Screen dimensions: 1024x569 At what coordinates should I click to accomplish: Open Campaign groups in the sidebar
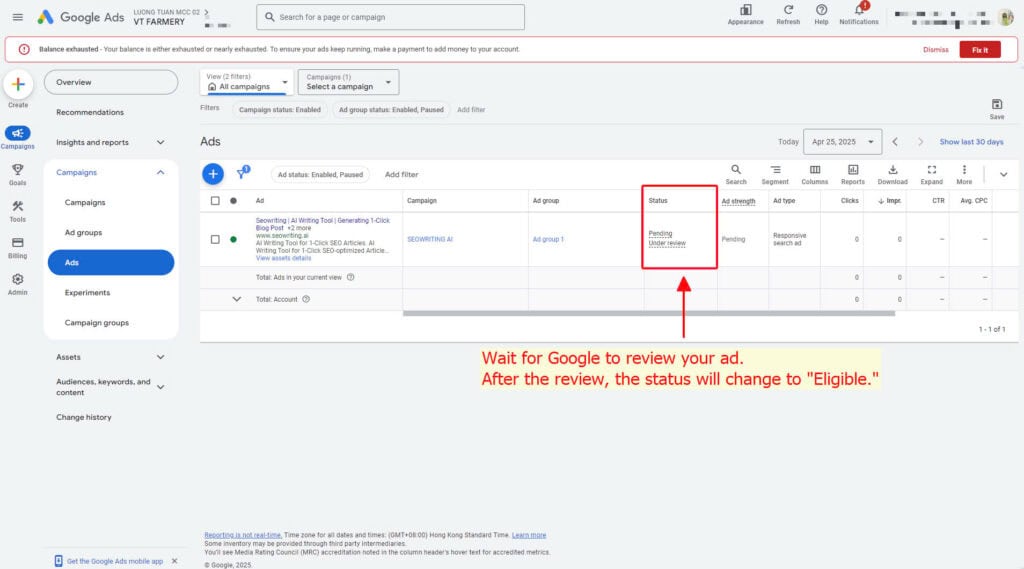pos(97,323)
